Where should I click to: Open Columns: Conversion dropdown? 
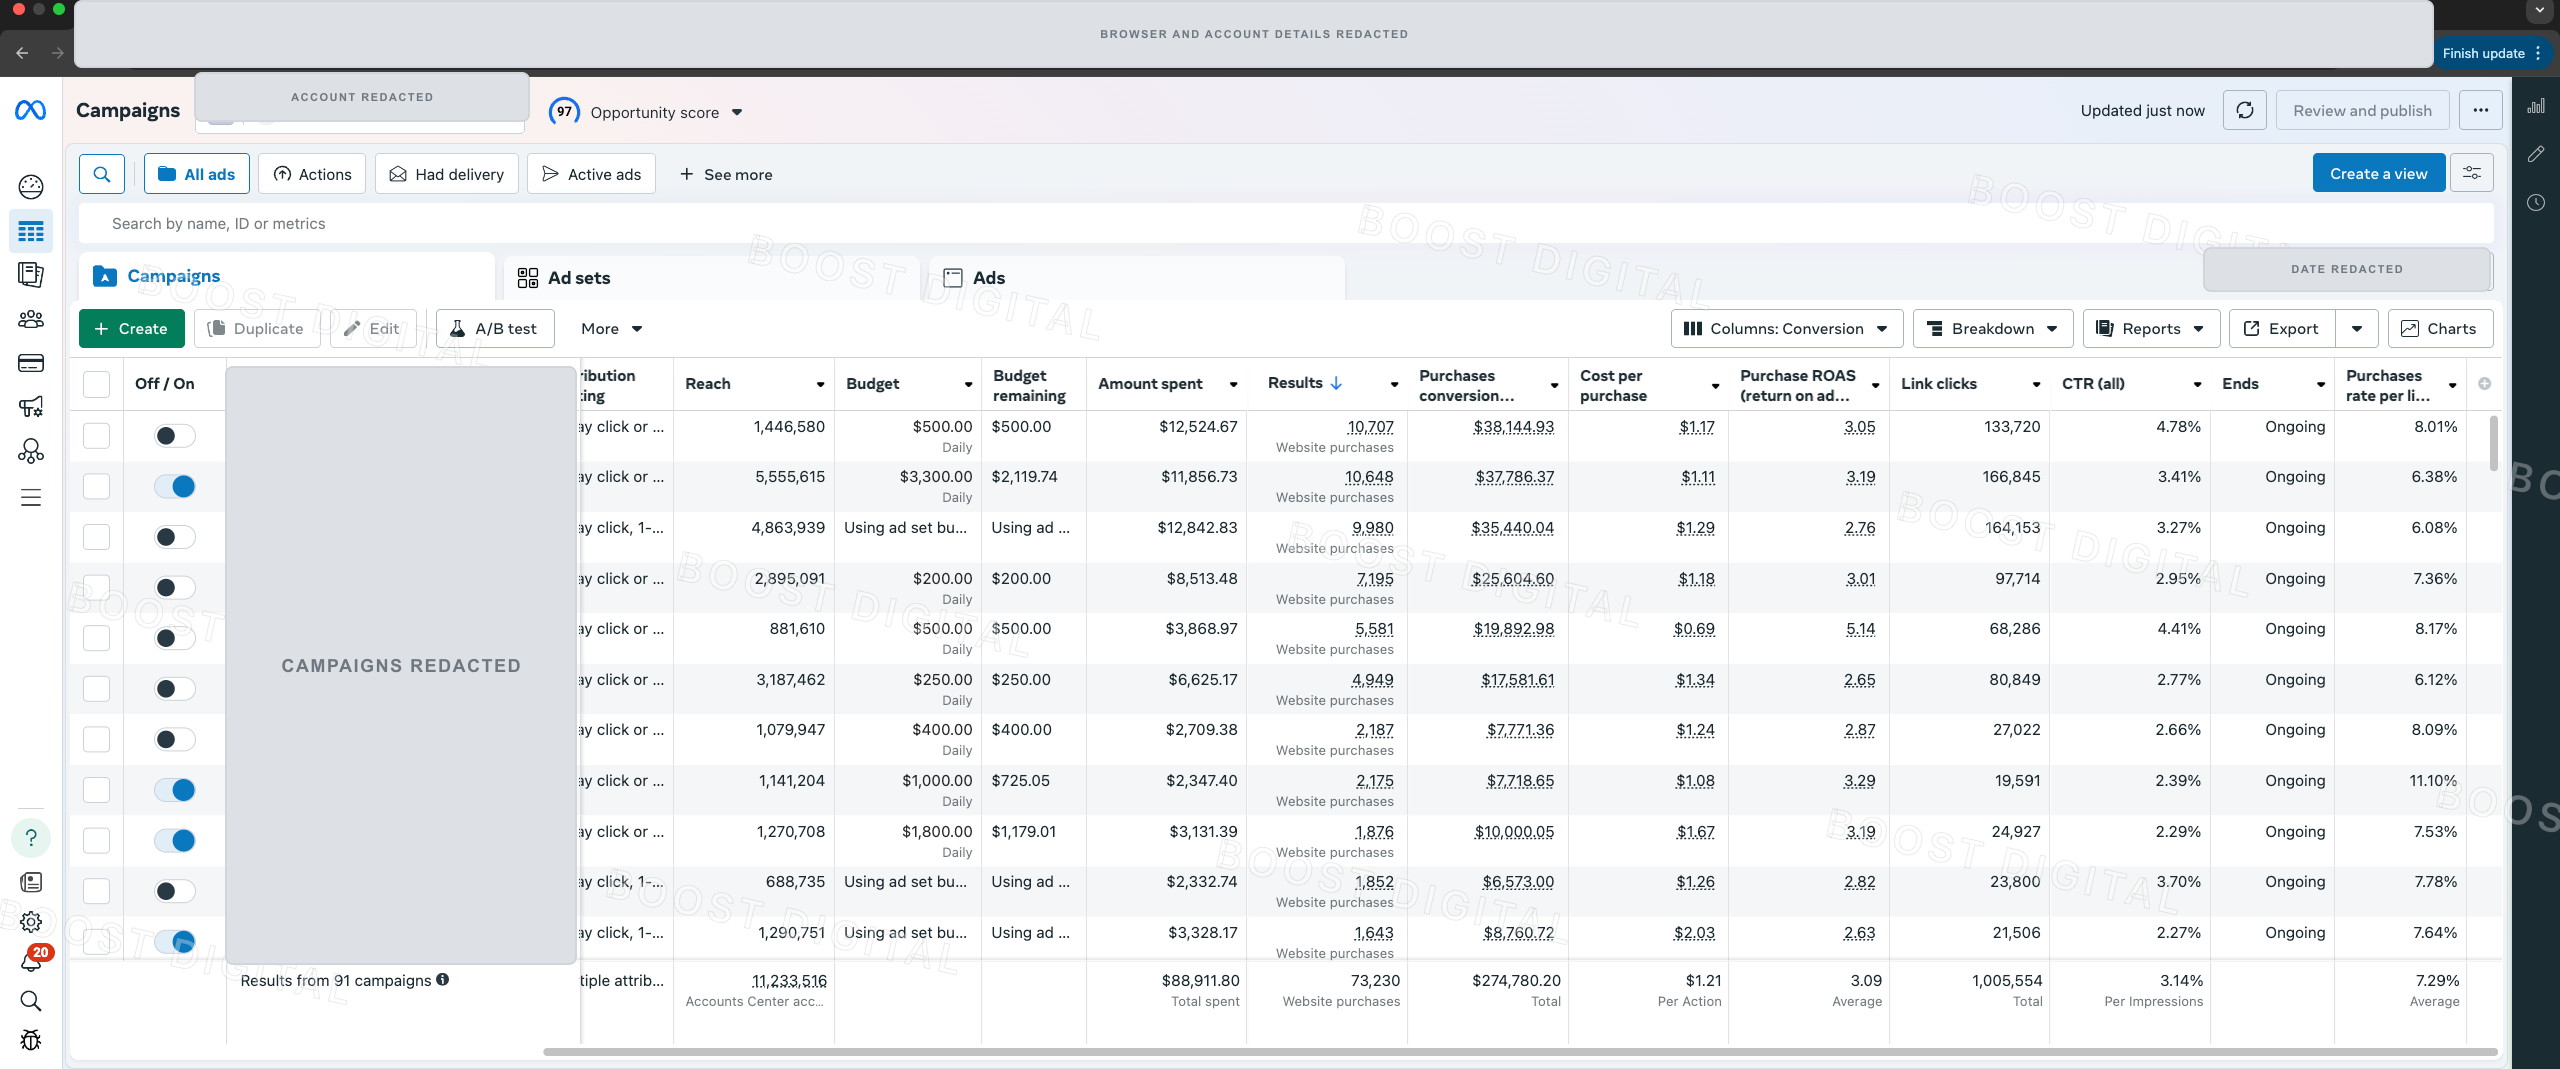coord(1786,329)
